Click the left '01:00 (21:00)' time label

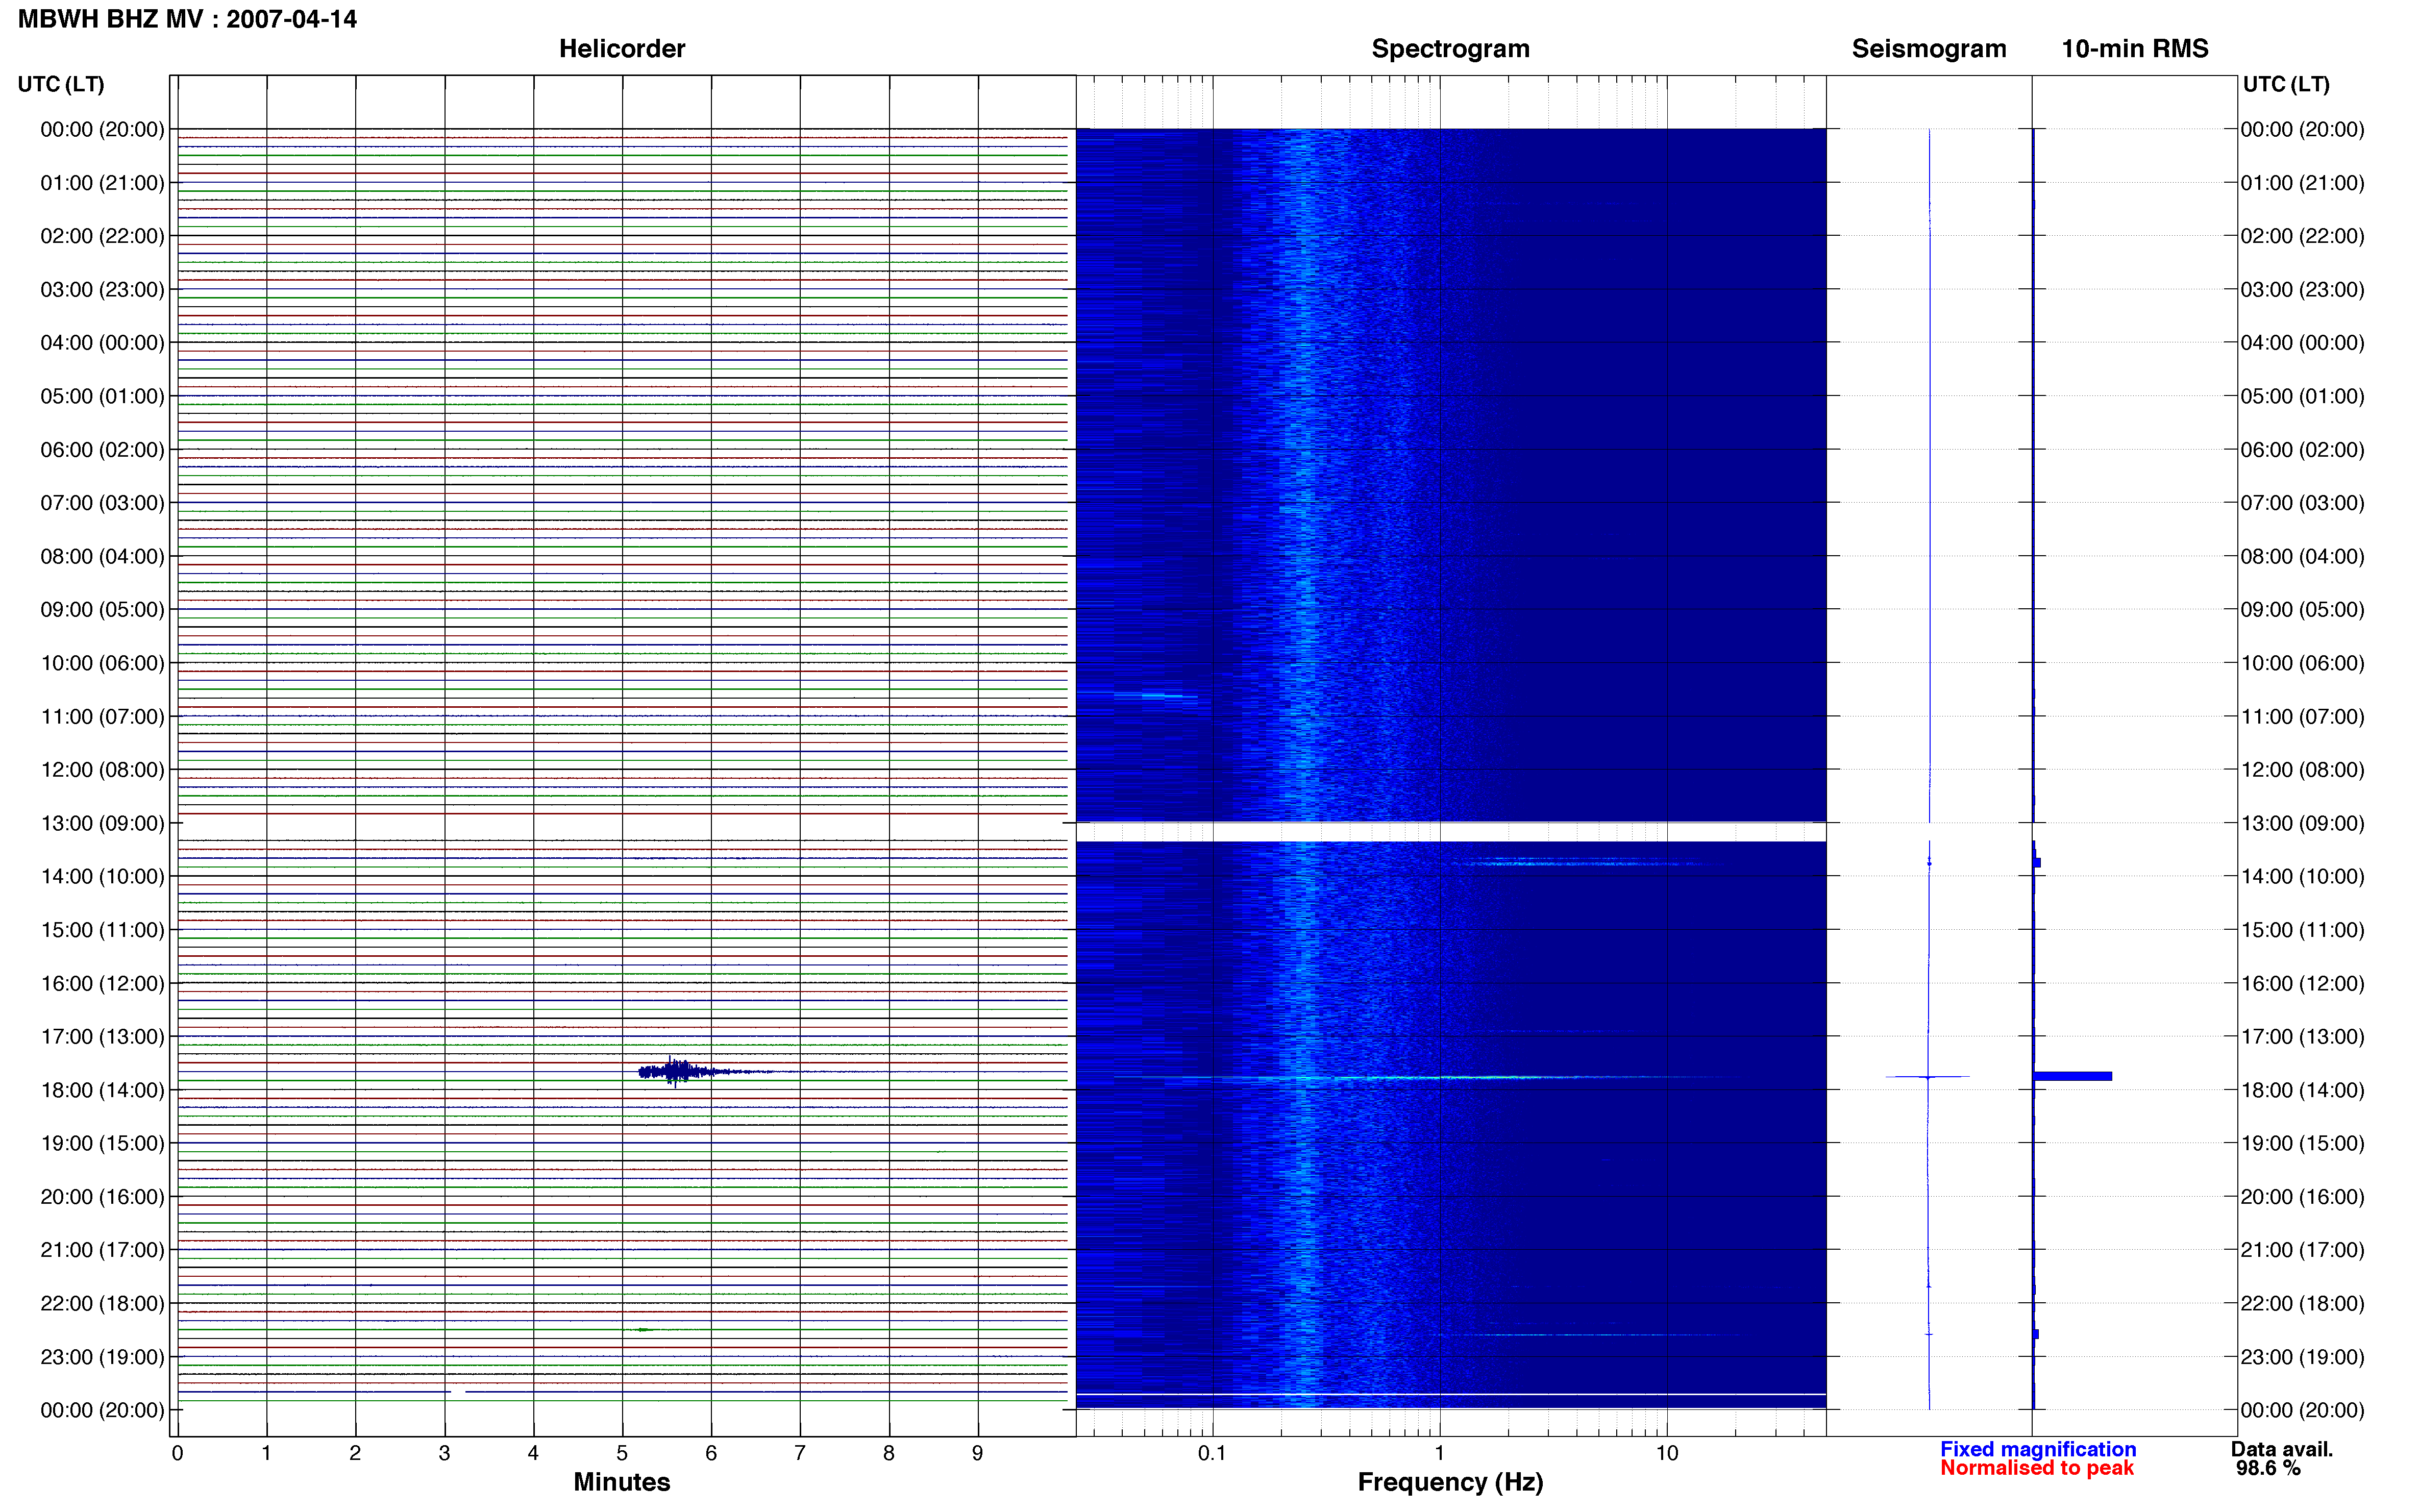click(102, 183)
